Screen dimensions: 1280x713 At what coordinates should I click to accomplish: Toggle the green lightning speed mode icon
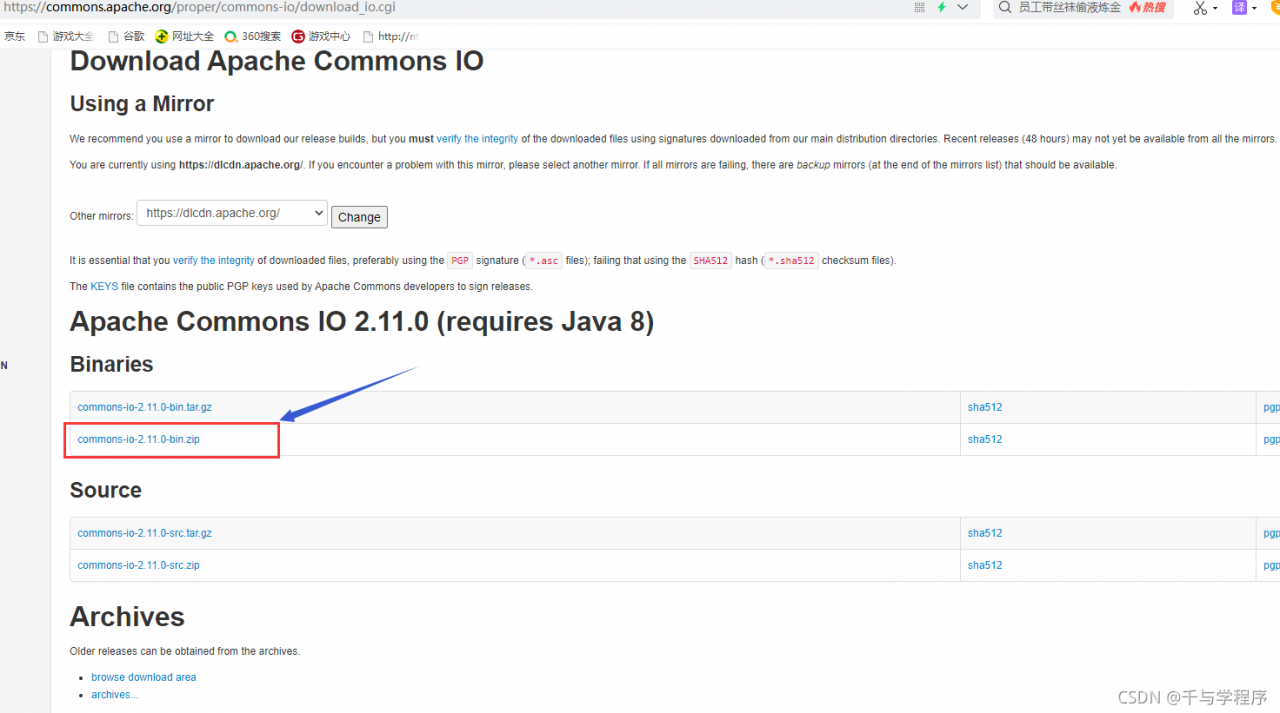942,7
